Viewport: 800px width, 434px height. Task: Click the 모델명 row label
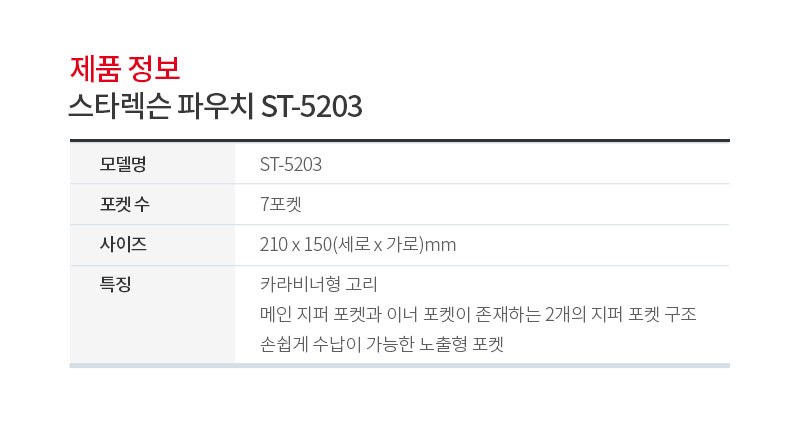click(x=123, y=164)
